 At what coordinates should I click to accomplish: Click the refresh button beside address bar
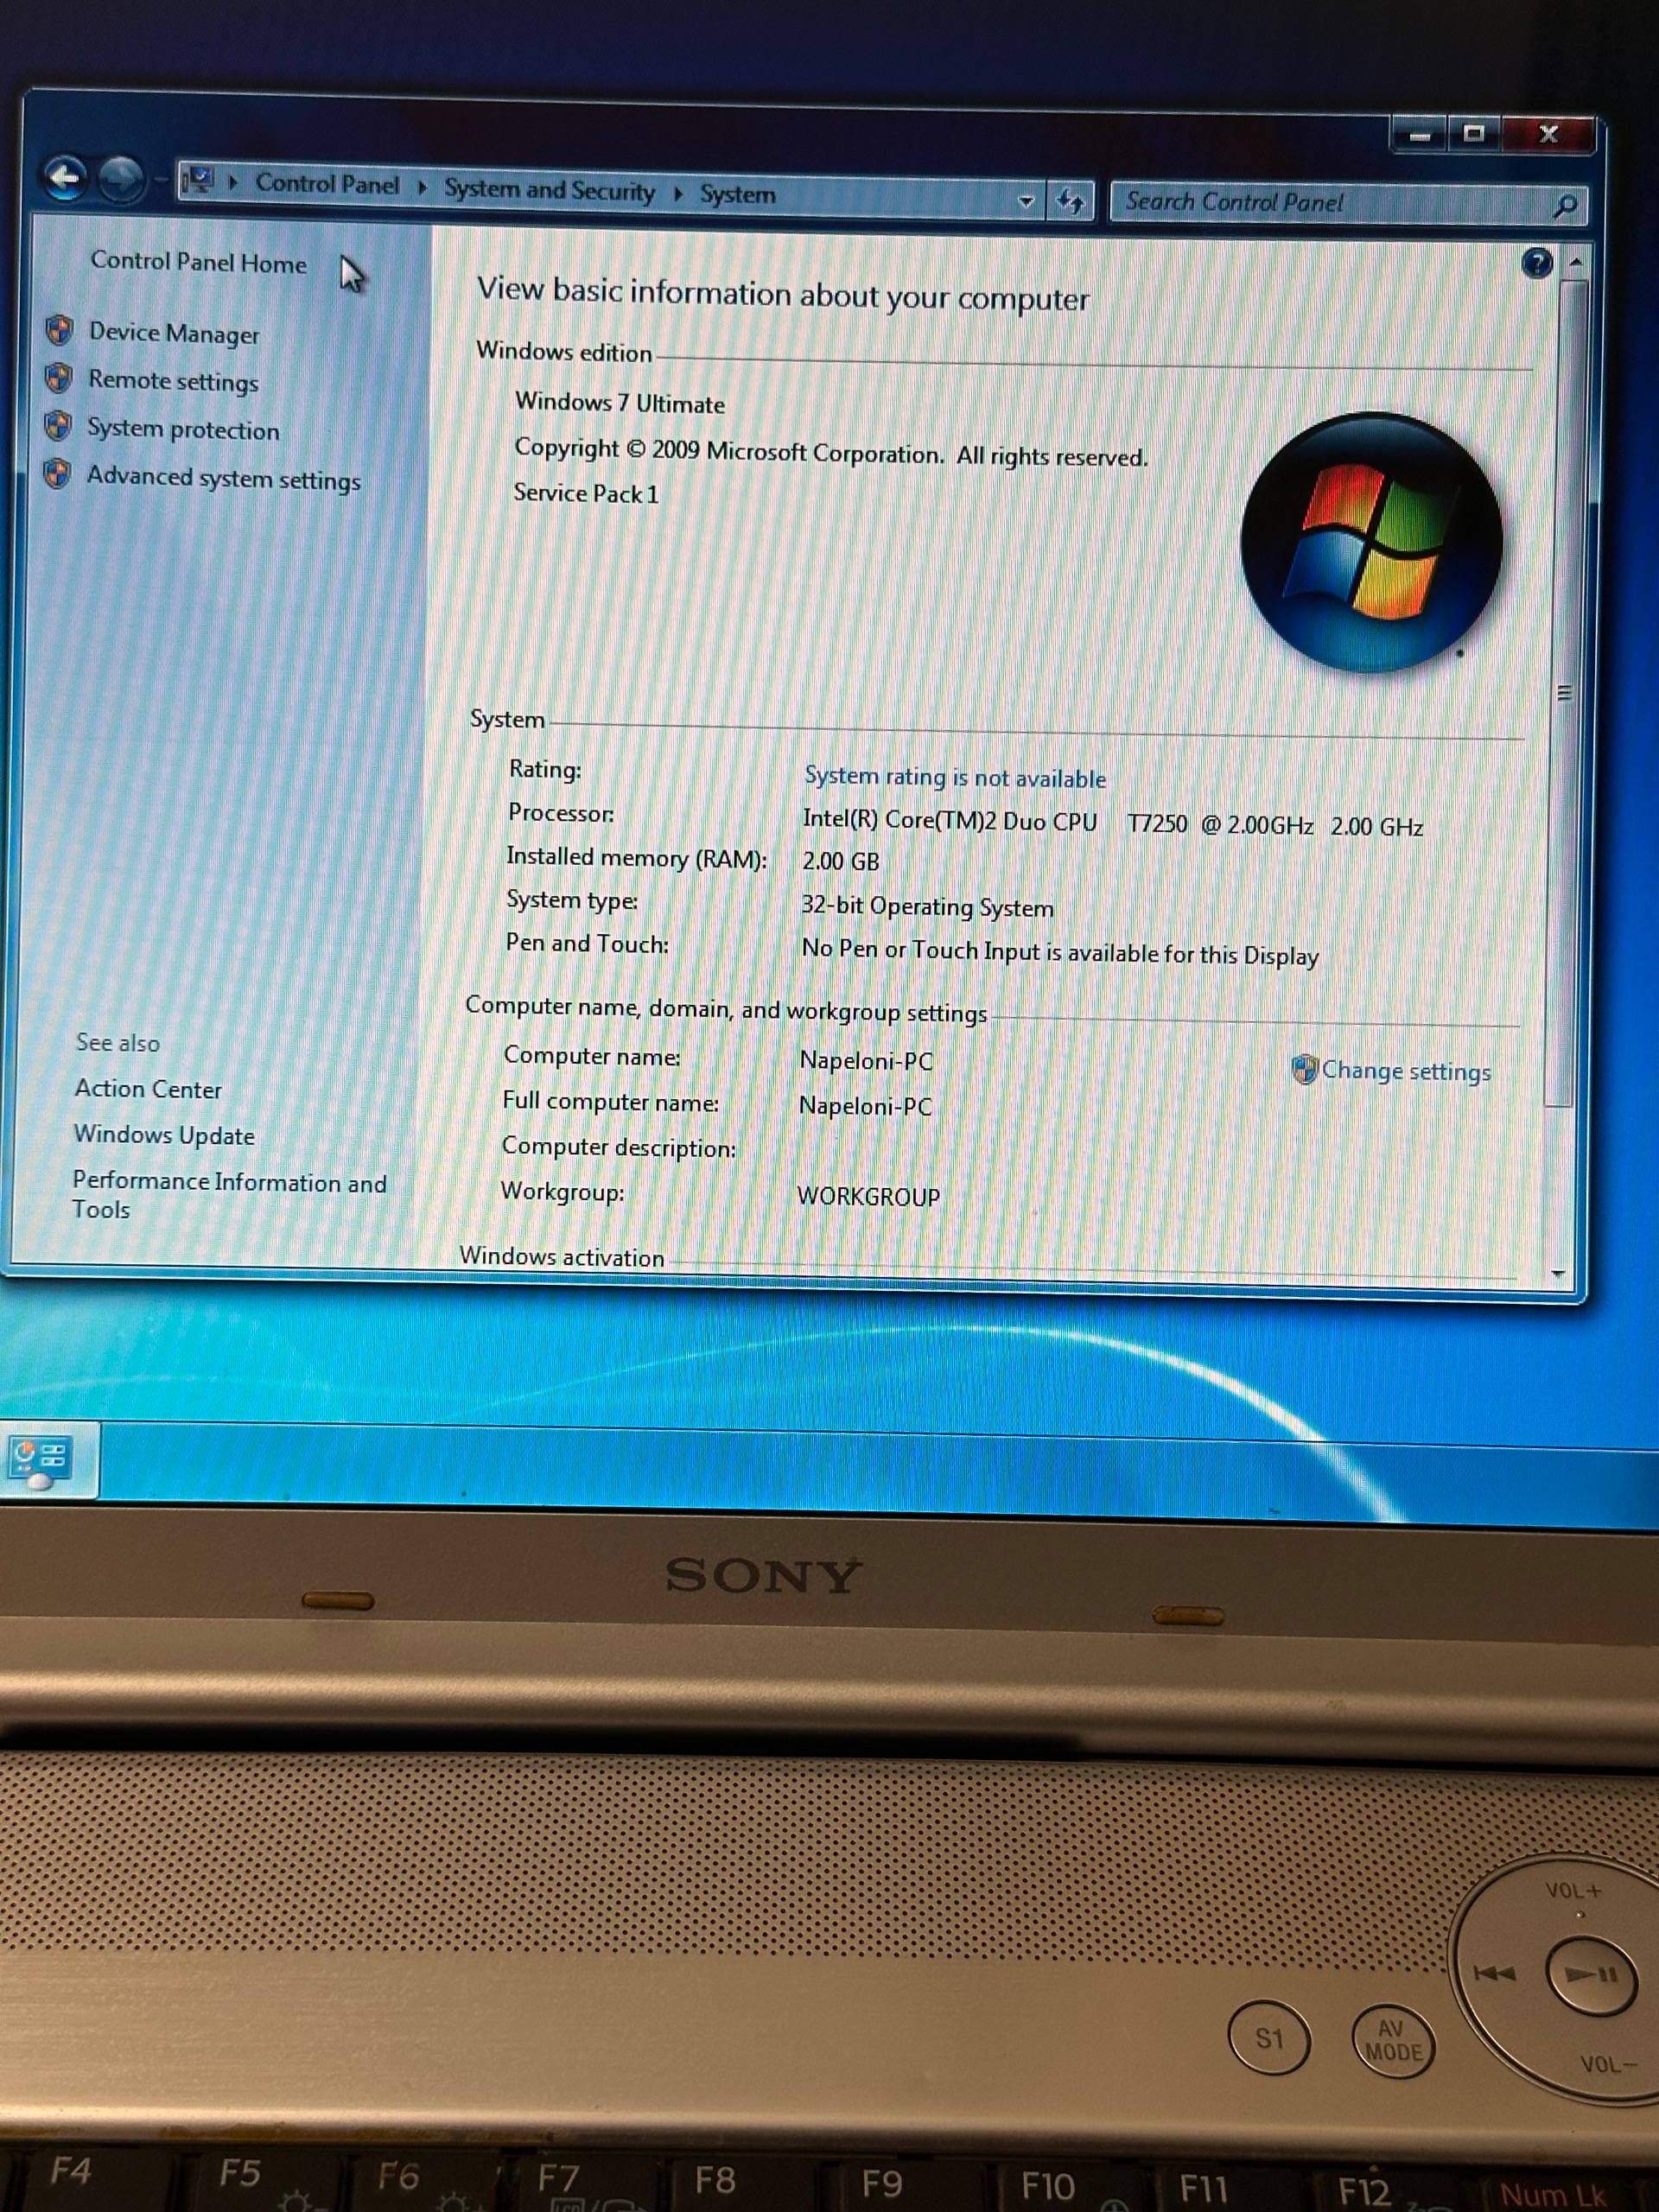[x=1071, y=201]
